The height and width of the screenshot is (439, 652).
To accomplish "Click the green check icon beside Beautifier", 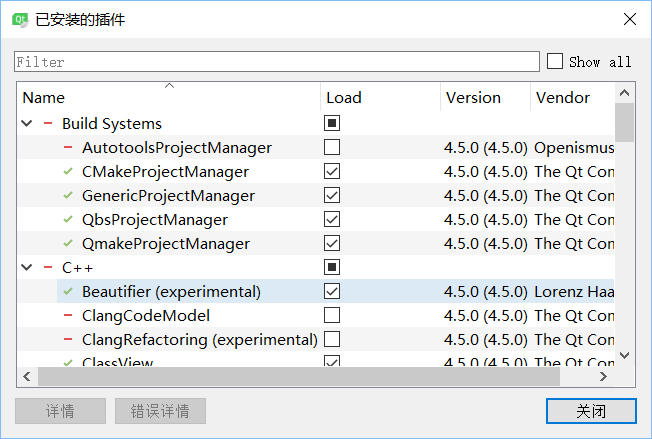I will coord(68,292).
